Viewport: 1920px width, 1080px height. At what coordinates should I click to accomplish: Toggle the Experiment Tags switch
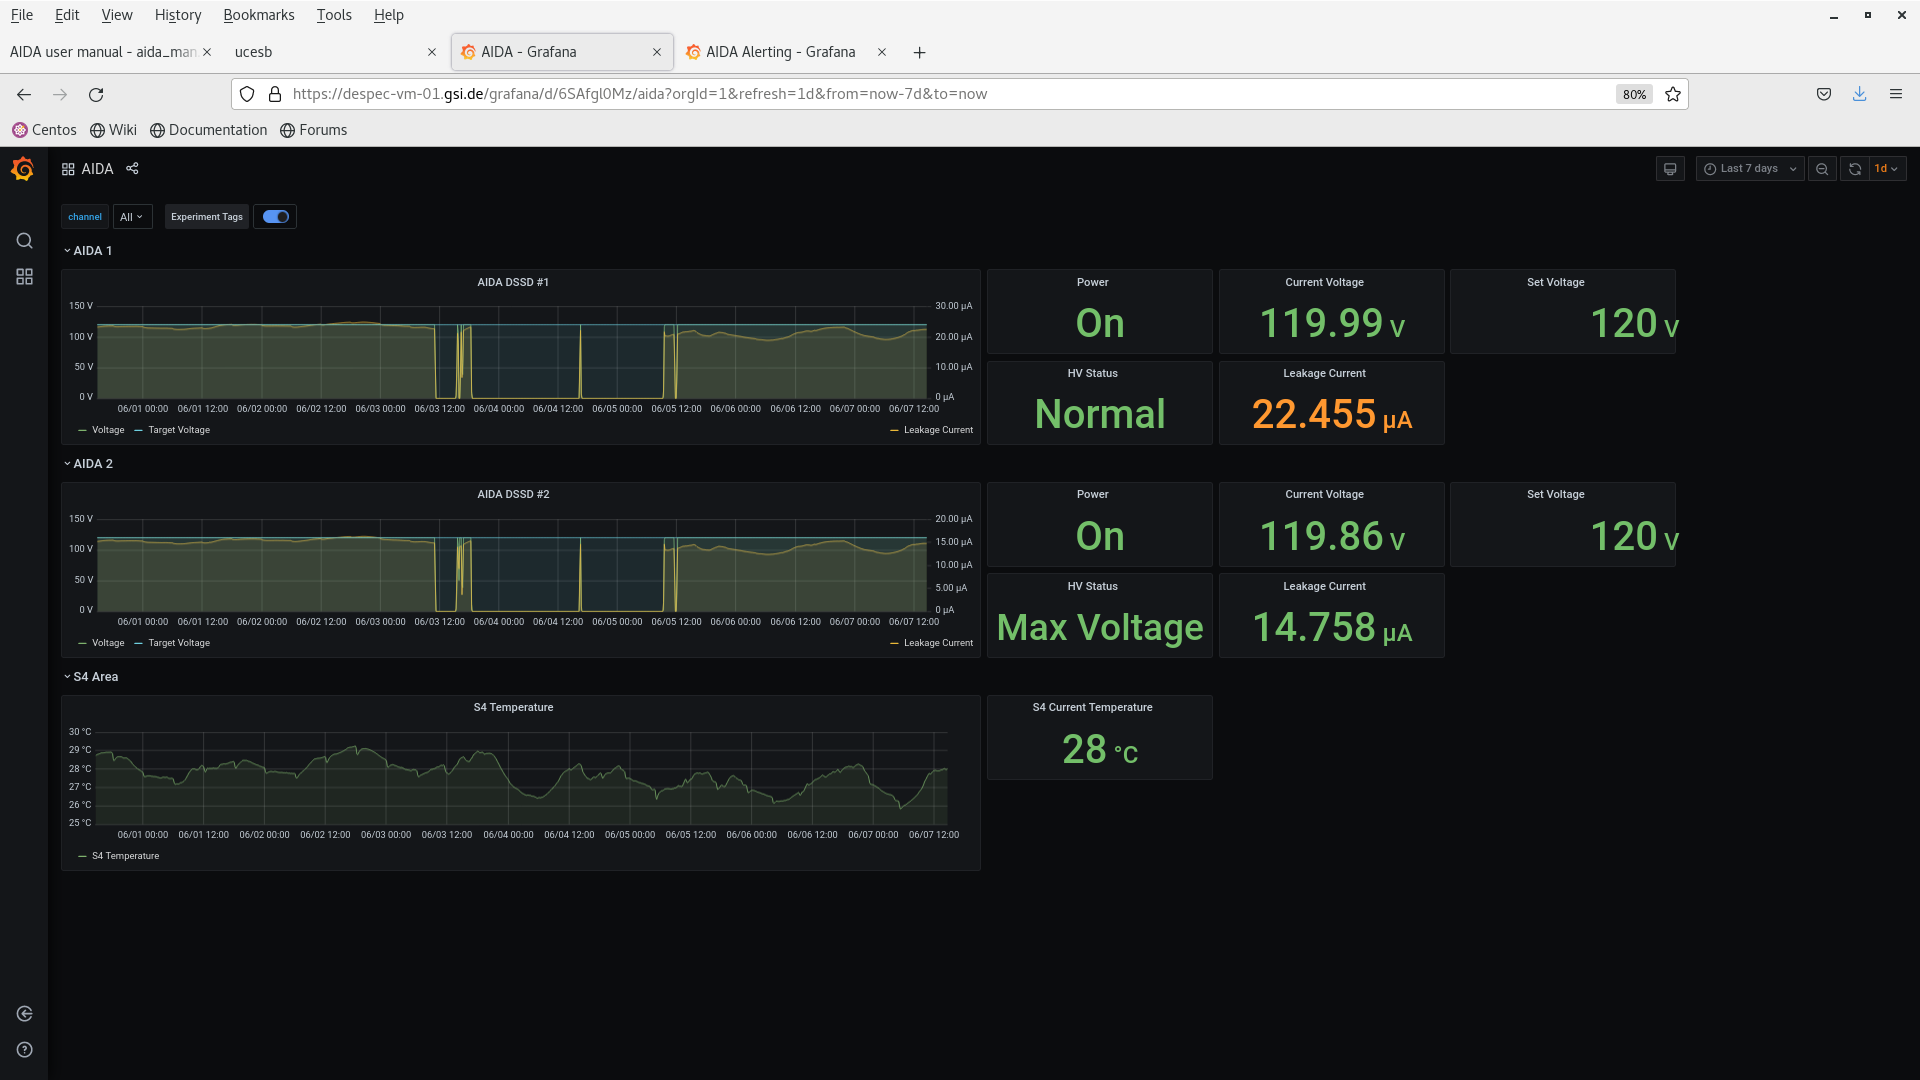pyautogui.click(x=276, y=217)
